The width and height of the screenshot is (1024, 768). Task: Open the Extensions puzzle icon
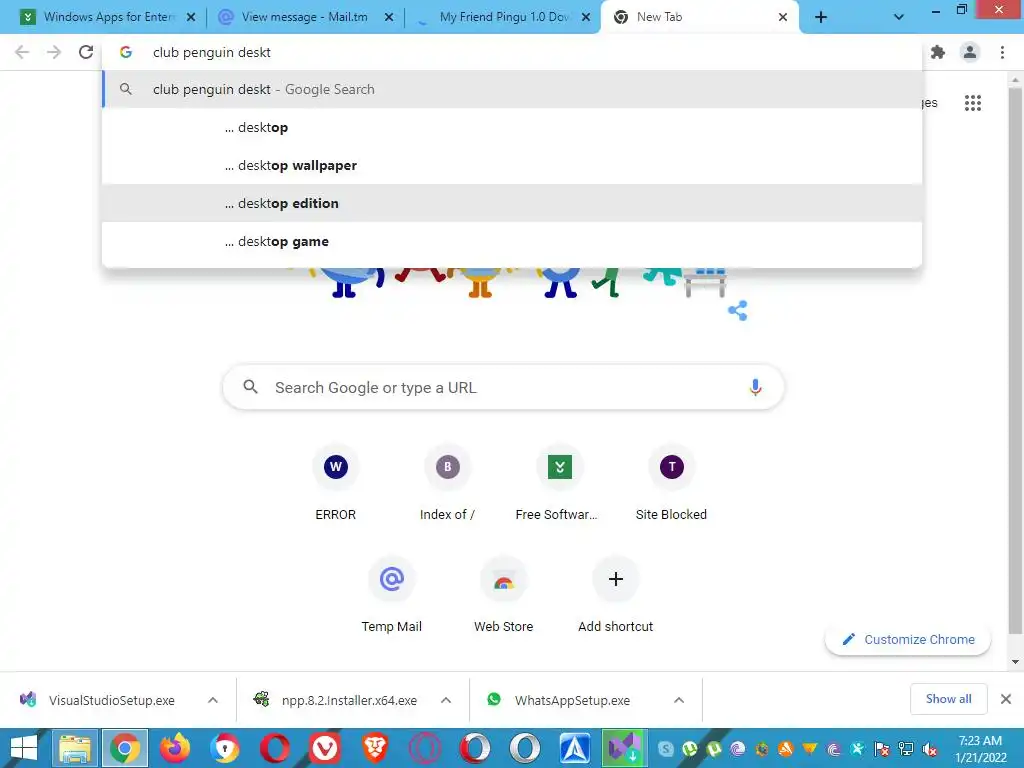tap(938, 52)
